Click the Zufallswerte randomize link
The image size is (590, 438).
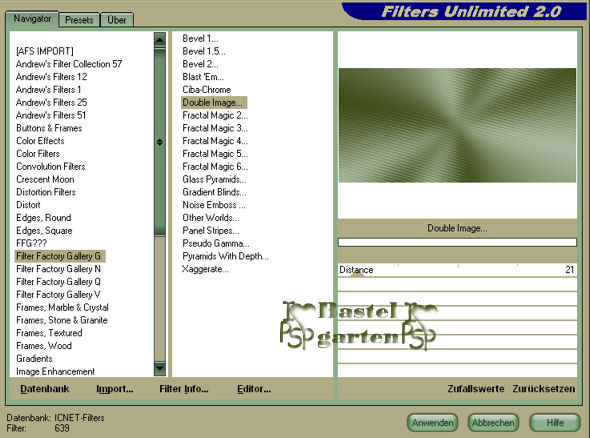[x=476, y=389]
